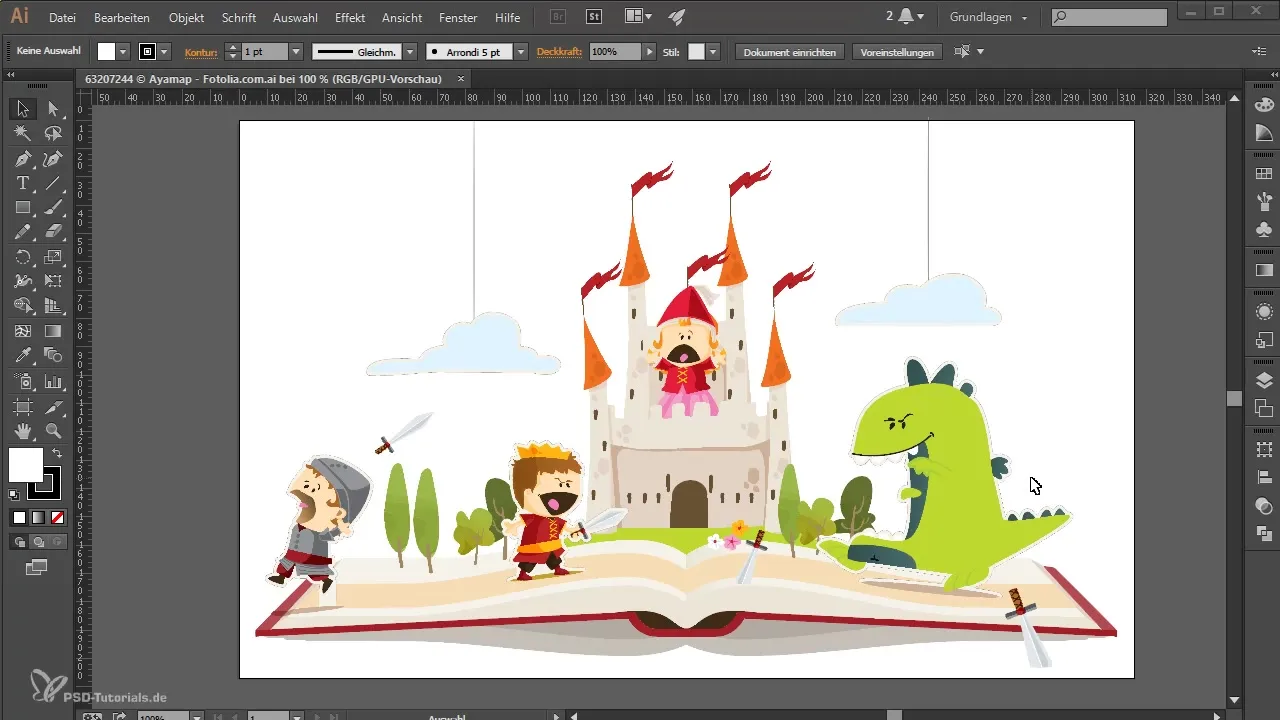Expand the Grundlagen workspace dropdown

click(1024, 18)
